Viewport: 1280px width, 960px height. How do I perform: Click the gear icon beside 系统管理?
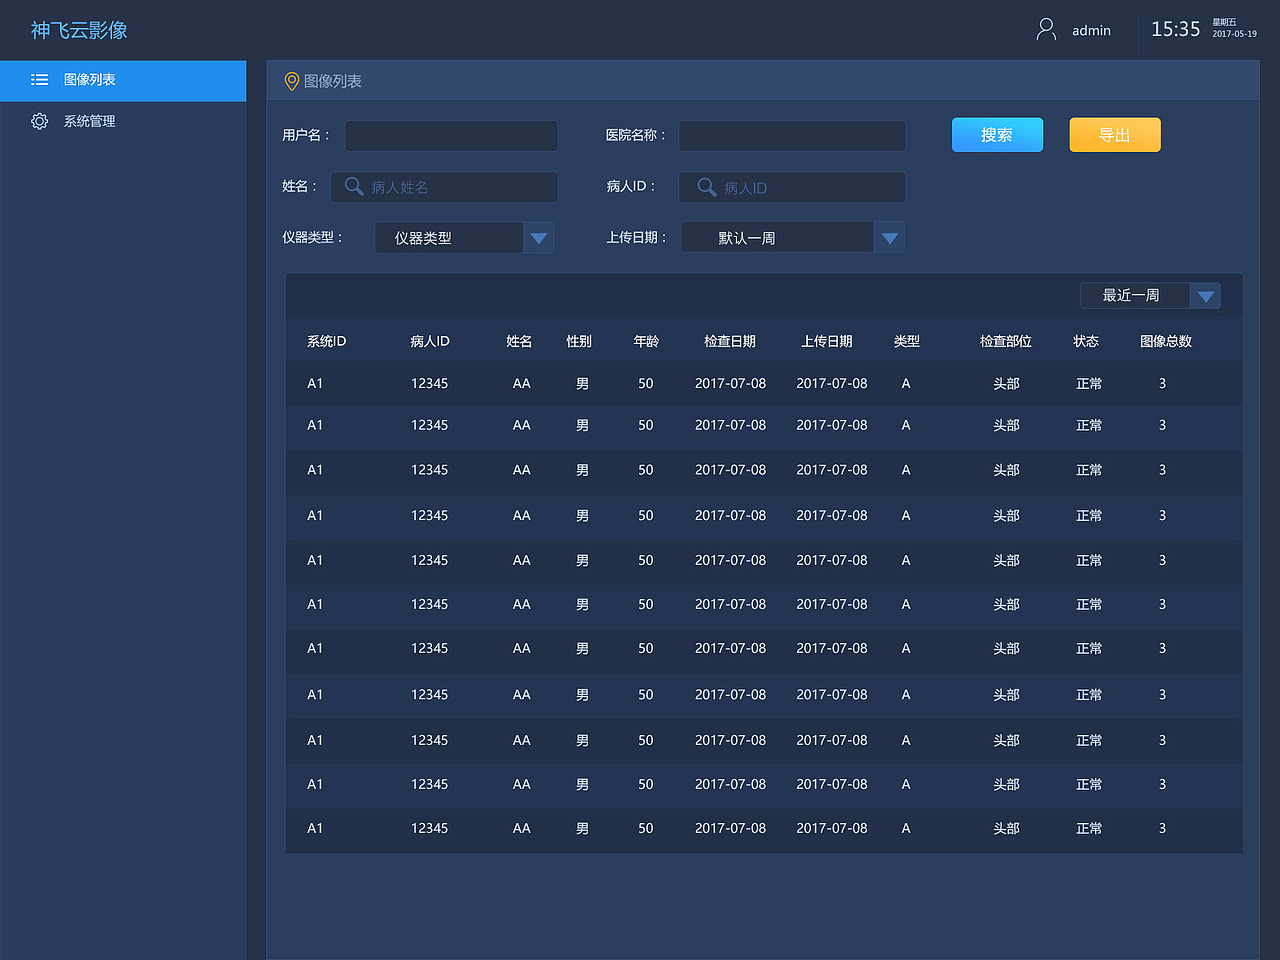click(40, 121)
